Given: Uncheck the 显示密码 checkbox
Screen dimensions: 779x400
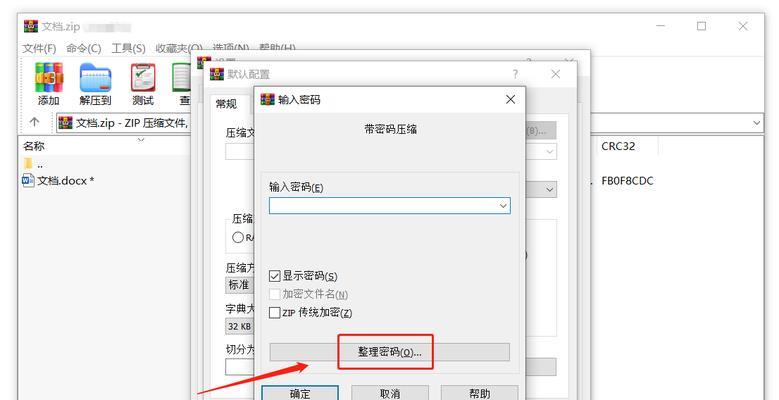Looking at the screenshot, I should (x=274, y=276).
